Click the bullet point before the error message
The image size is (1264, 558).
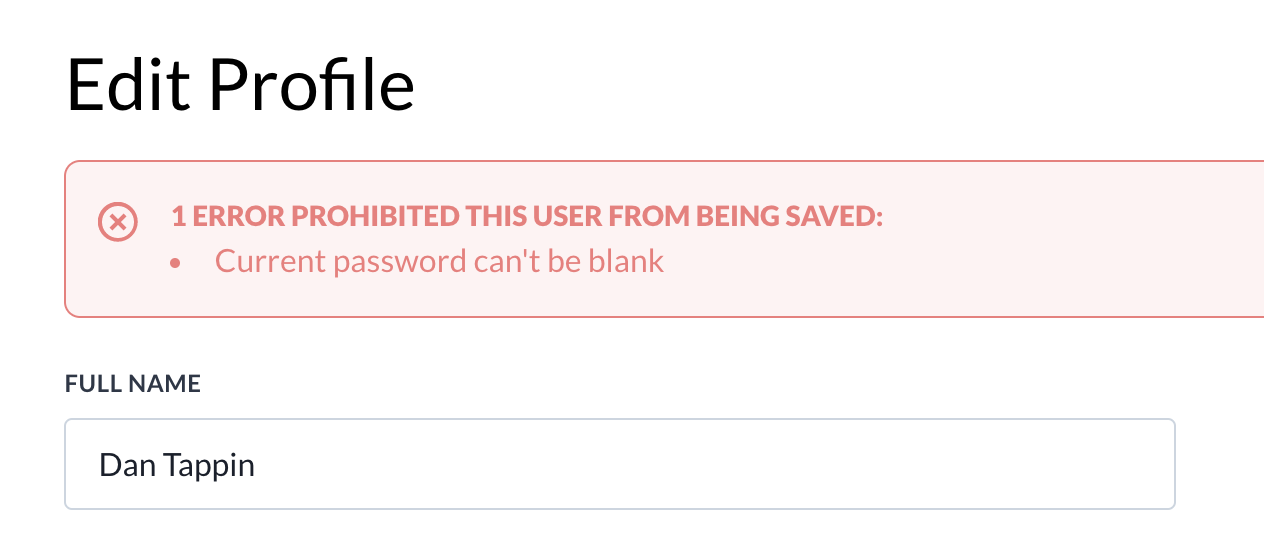[x=176, y=263]
